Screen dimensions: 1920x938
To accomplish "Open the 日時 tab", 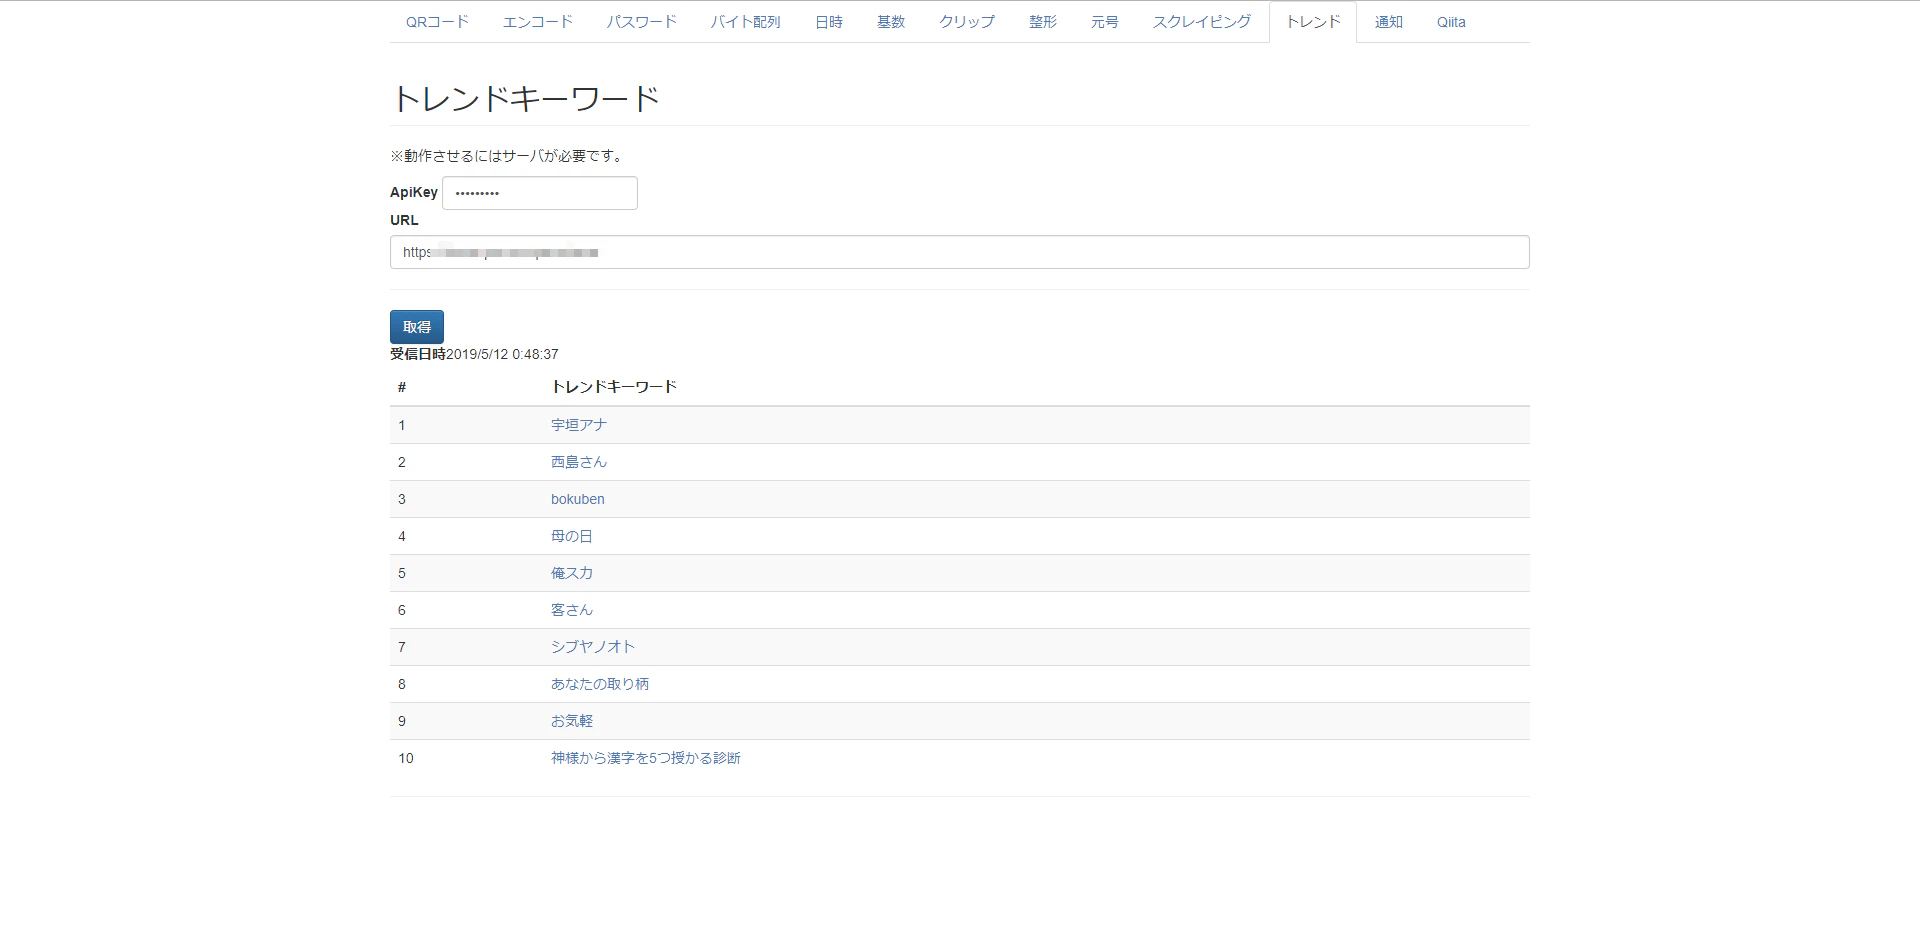I will coord(828,22).
